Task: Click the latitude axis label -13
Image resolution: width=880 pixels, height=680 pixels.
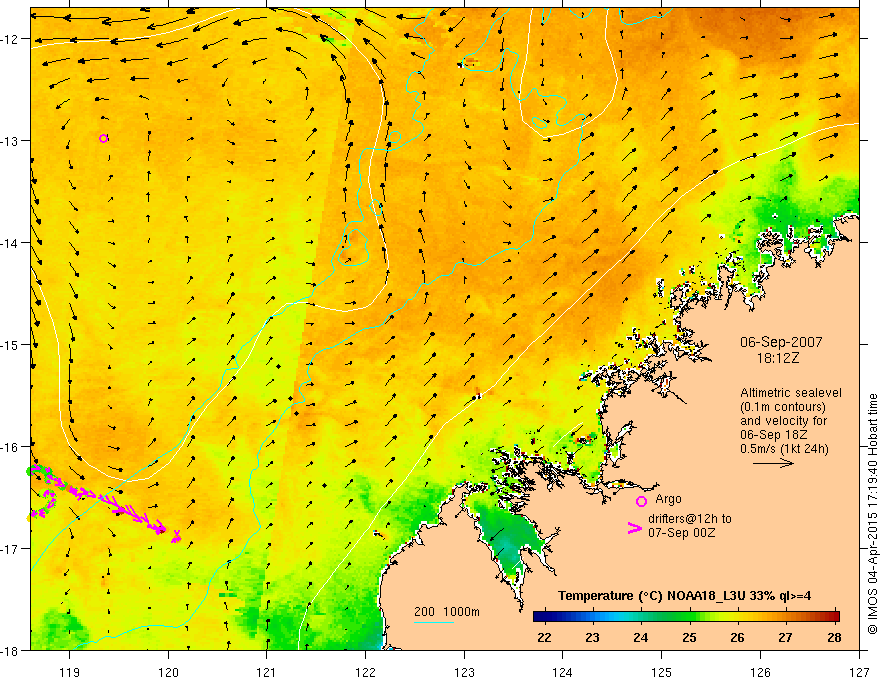Action: (10, 140)
